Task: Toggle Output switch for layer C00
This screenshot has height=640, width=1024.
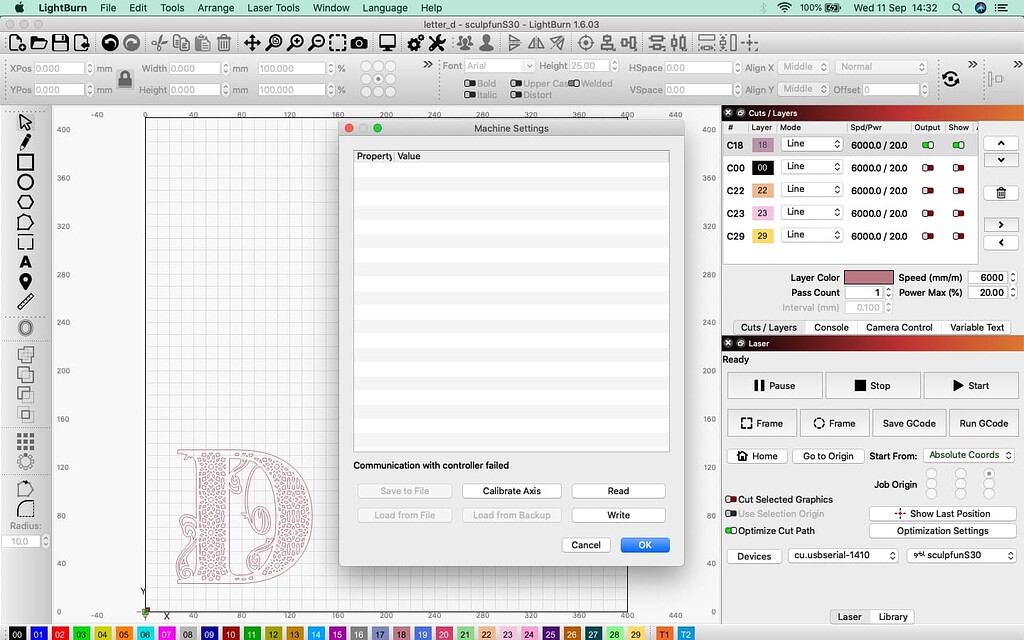Action: point(927,168)
